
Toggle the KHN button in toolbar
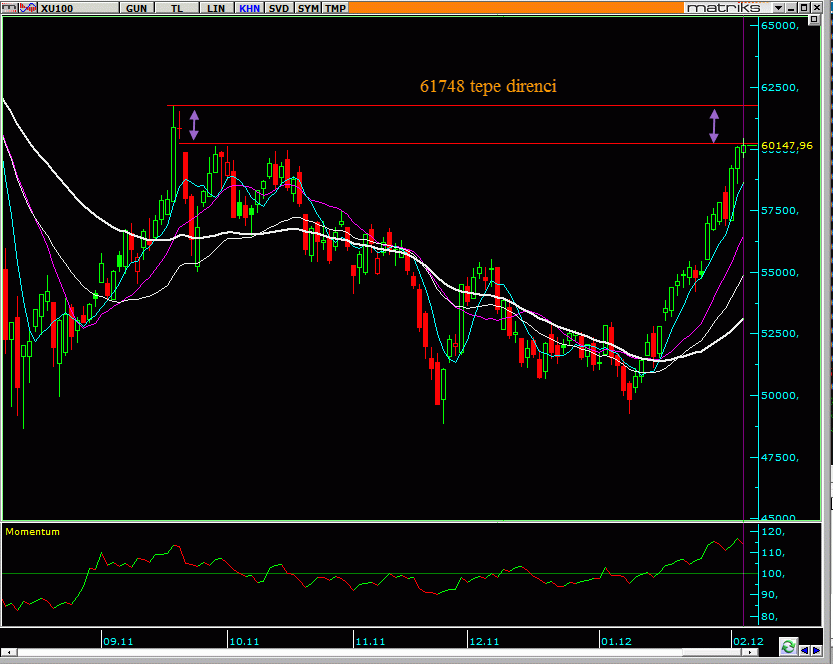[x=249, y=8]
